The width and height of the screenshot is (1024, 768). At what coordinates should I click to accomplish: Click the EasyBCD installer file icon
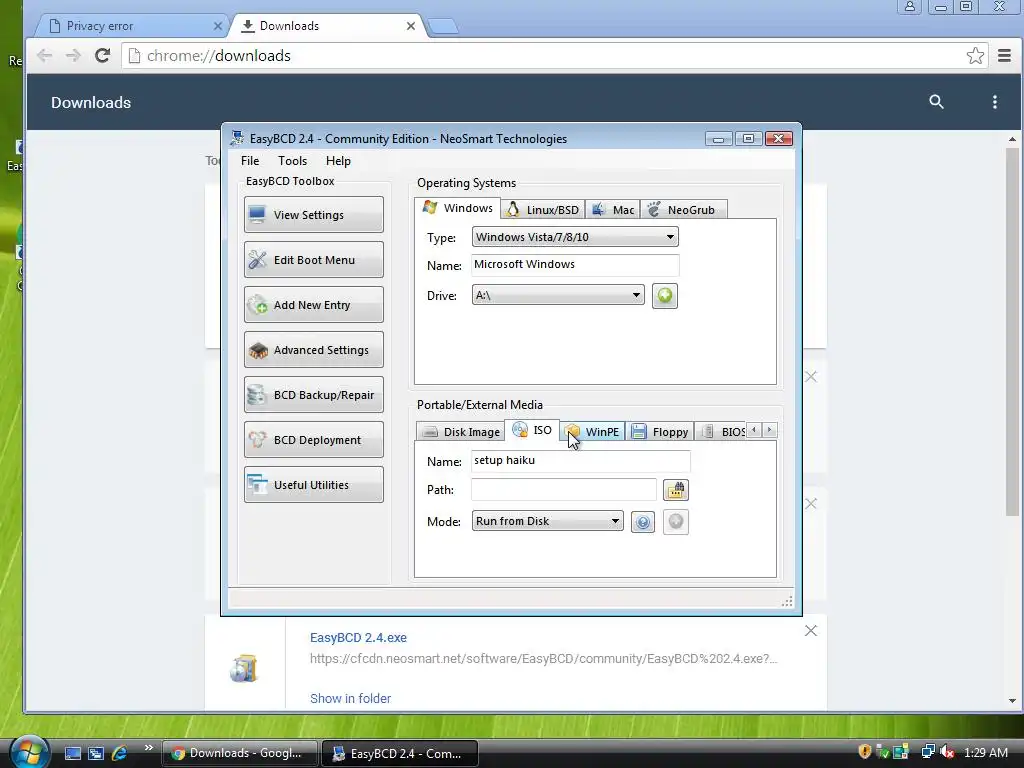(244, 667)
